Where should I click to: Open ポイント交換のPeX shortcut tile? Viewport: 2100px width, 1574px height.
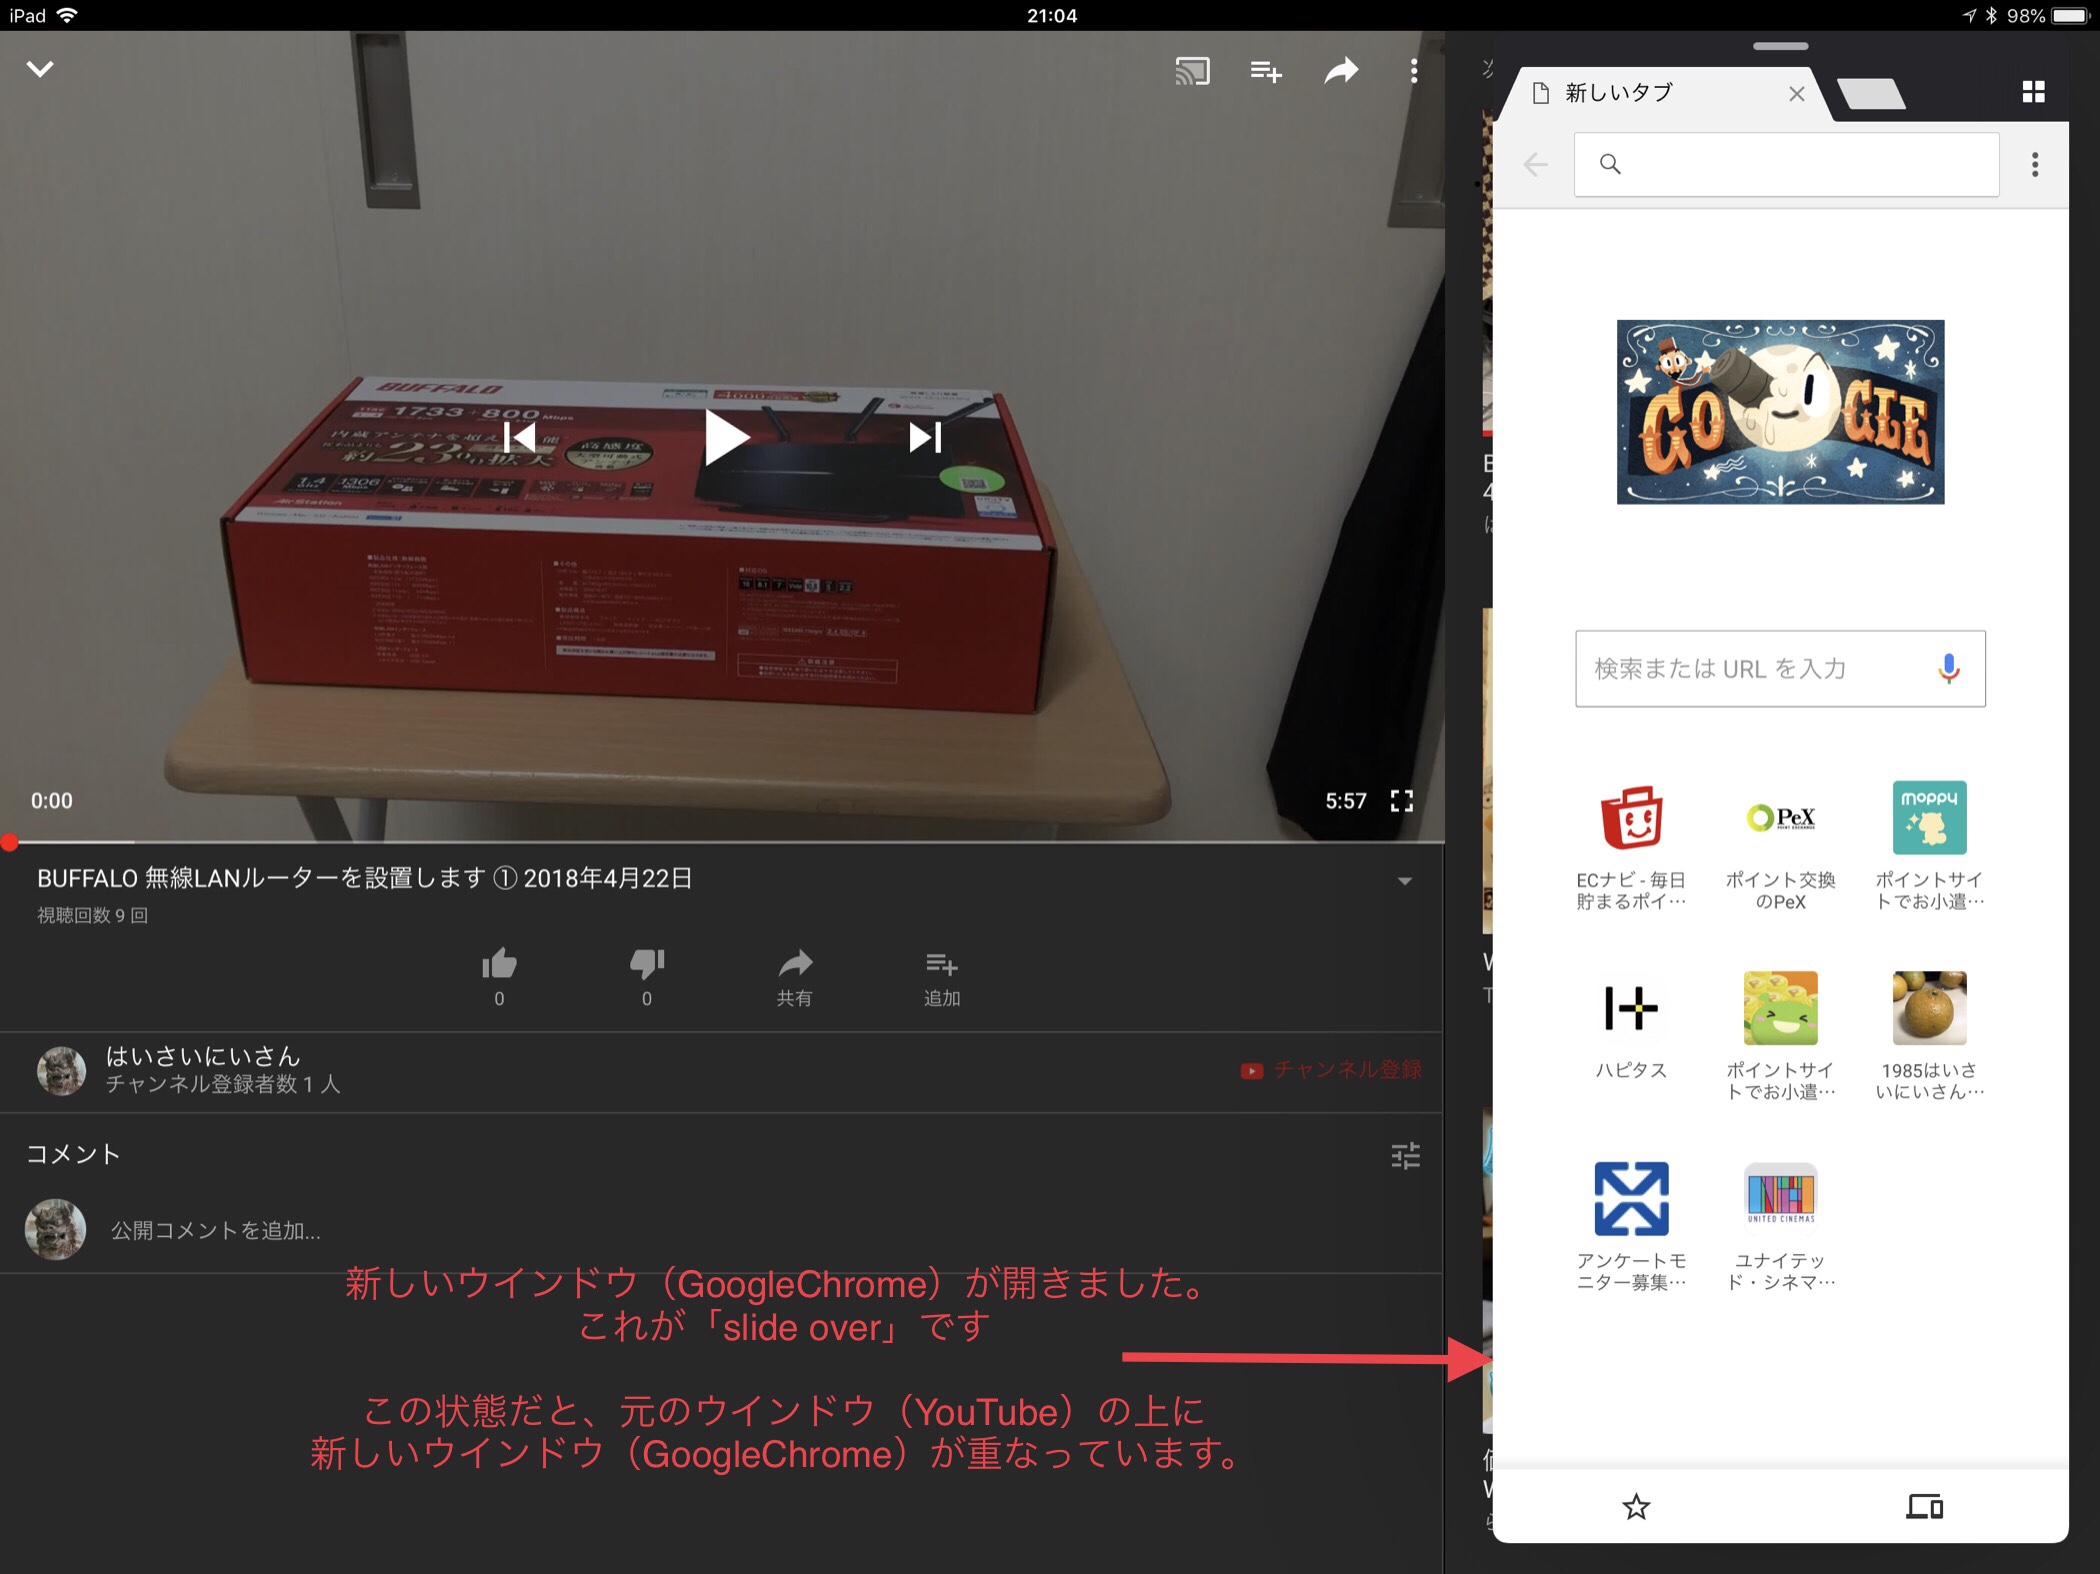coord(1780,846)
